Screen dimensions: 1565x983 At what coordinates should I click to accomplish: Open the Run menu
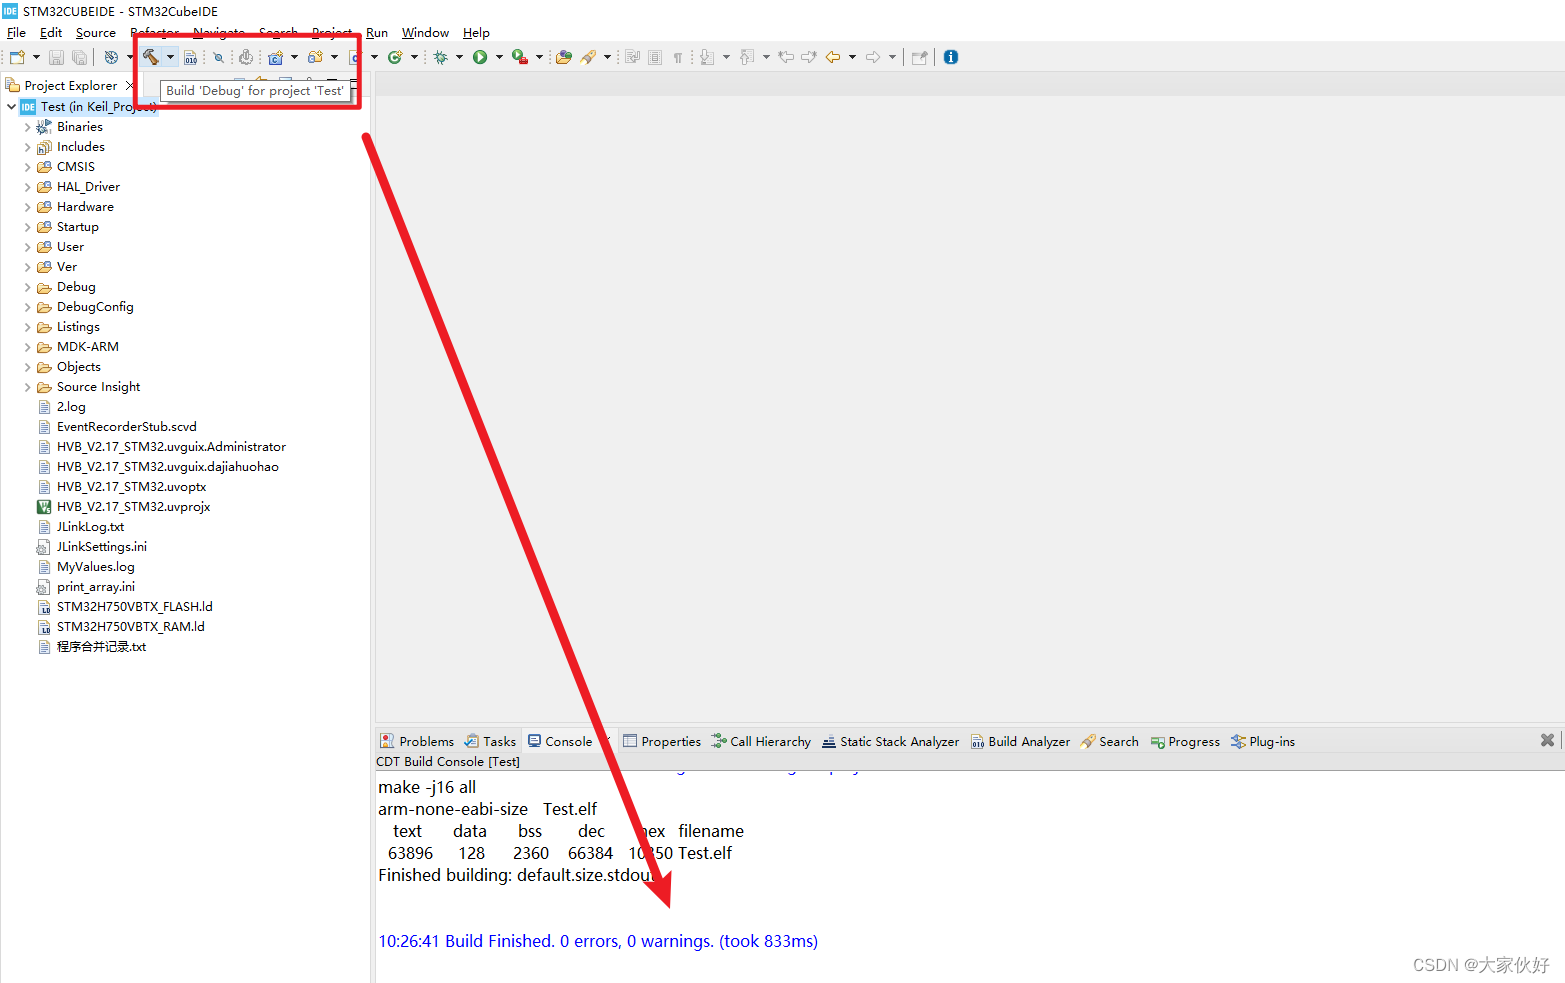tap(377, 33)
